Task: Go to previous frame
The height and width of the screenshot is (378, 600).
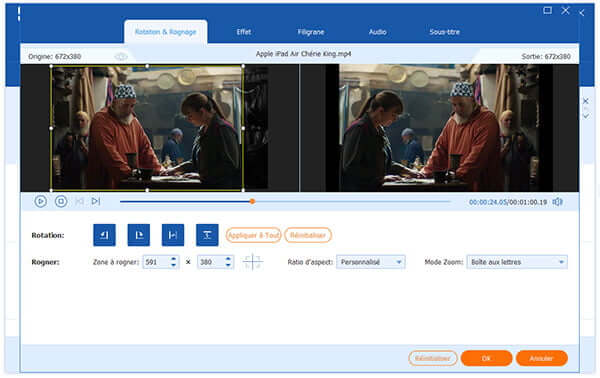Action: (x=80, y=201)
